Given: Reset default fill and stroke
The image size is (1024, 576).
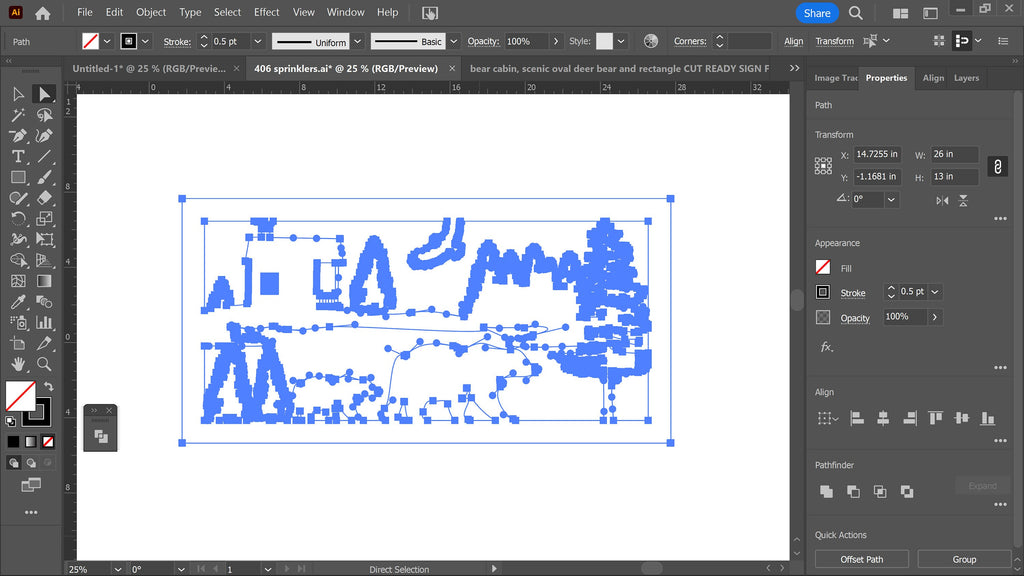Looking at the screenshot, I should coord(10,421).
